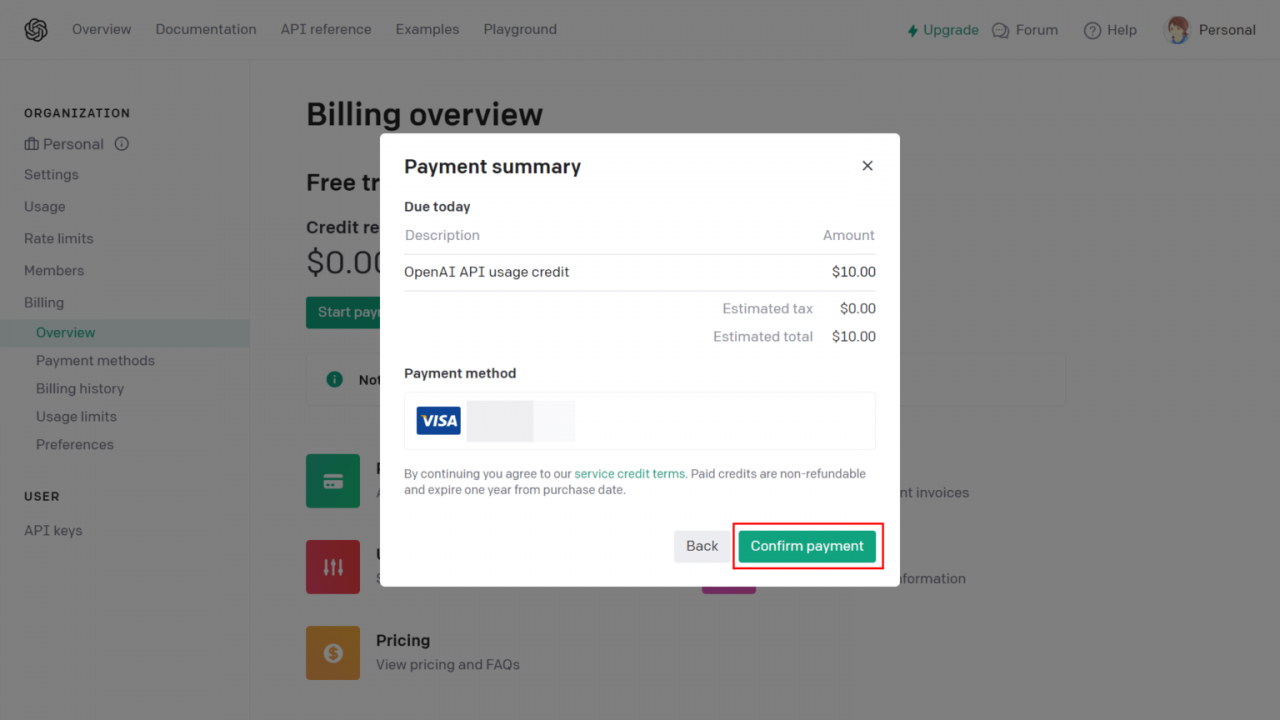Click the red usage limits sliders icon
Screen dimensions: 1280x720
[x=333, y=567]
